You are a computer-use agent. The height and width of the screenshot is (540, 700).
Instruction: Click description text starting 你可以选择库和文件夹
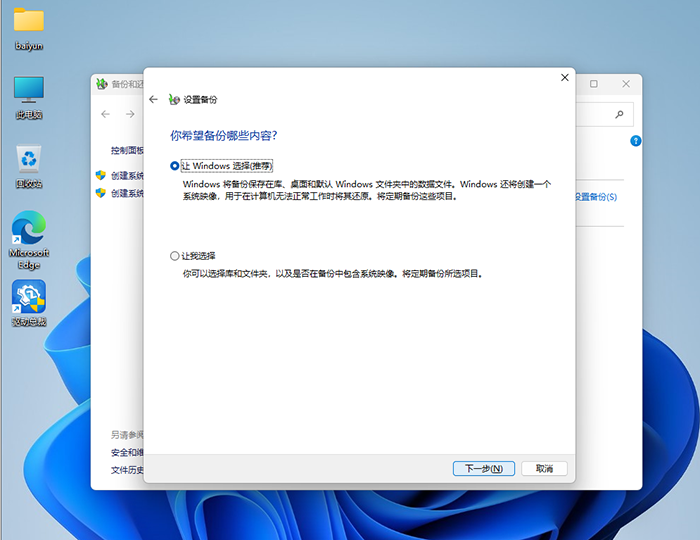point(333,274)
